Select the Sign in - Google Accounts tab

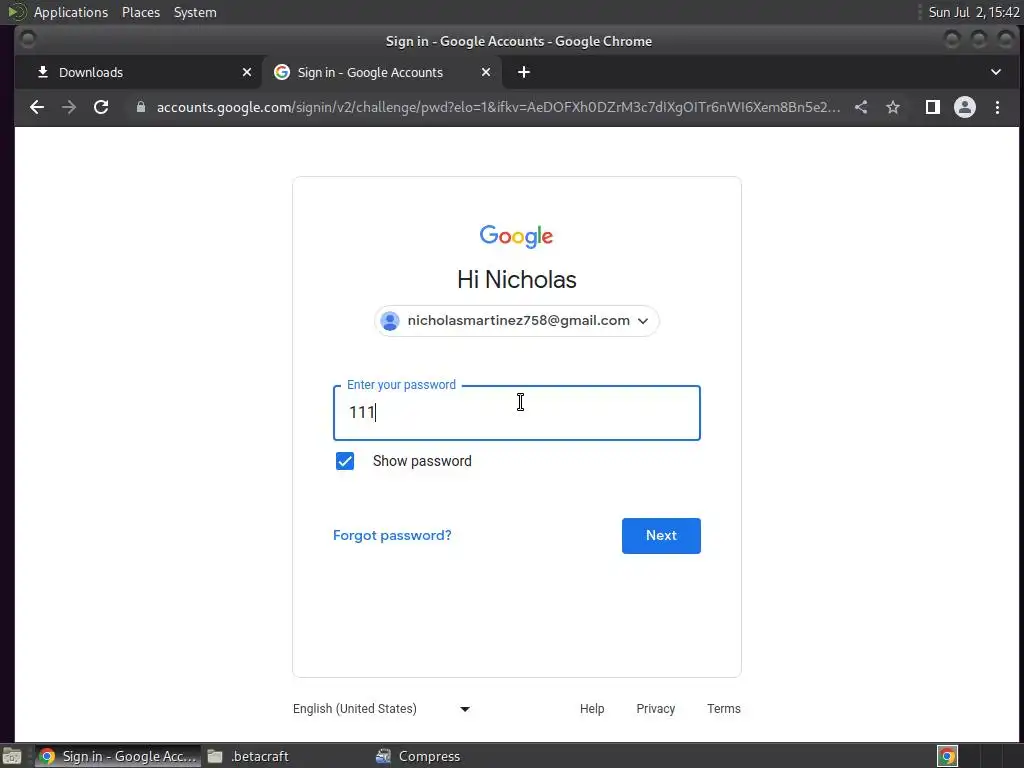pos(382,72)
